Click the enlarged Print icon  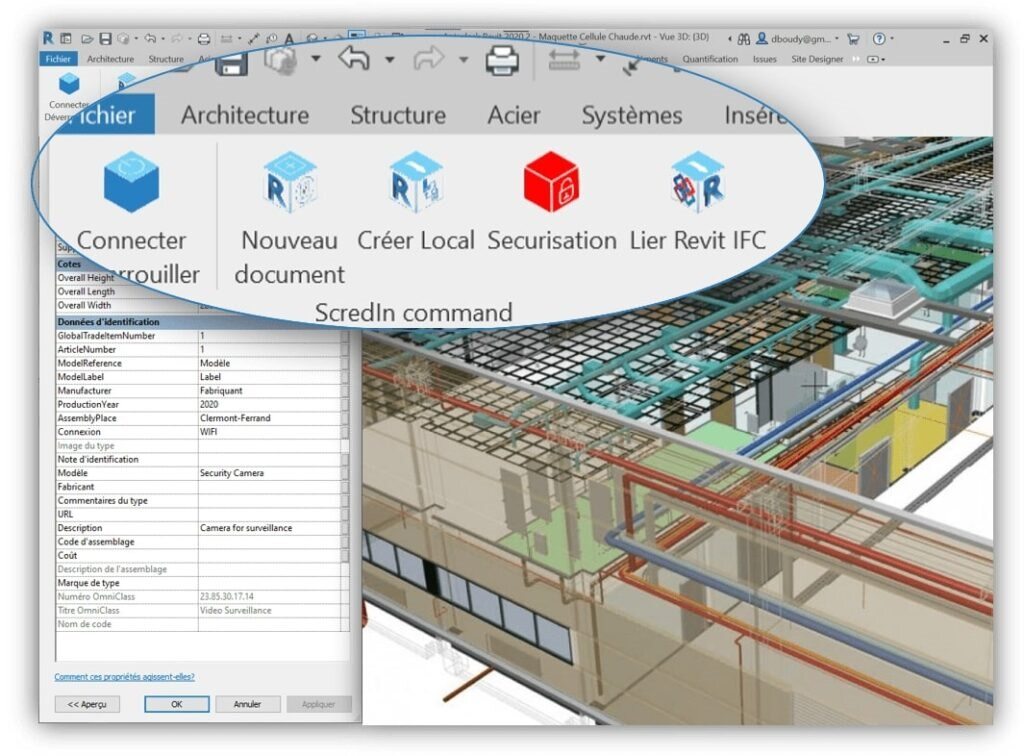coord(502,61)
